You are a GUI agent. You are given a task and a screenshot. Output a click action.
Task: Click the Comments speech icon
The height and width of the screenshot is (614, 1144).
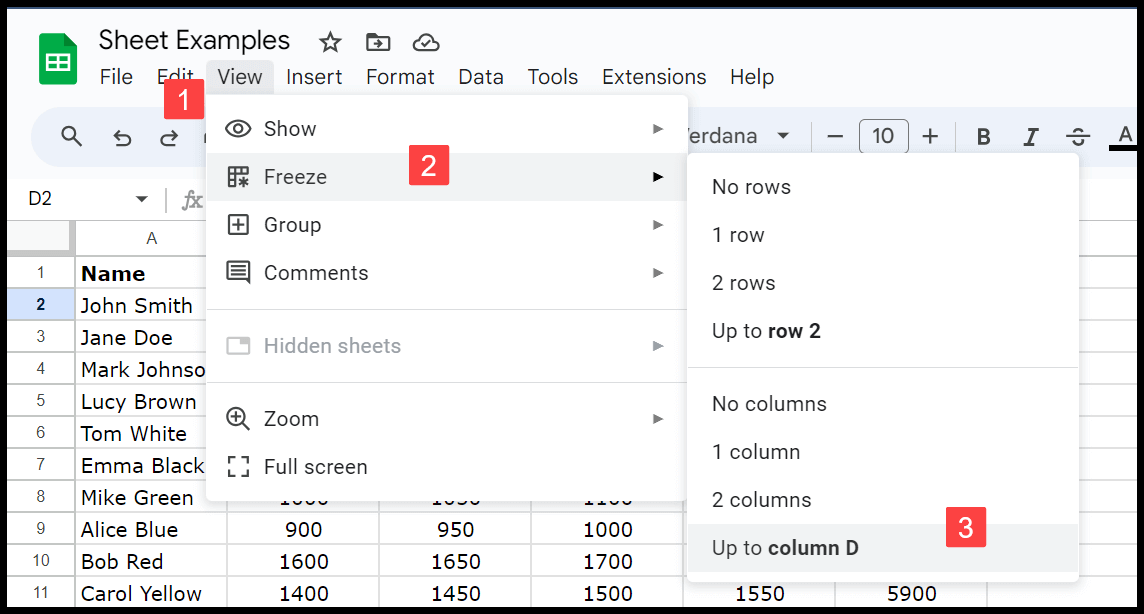(238, 273)
